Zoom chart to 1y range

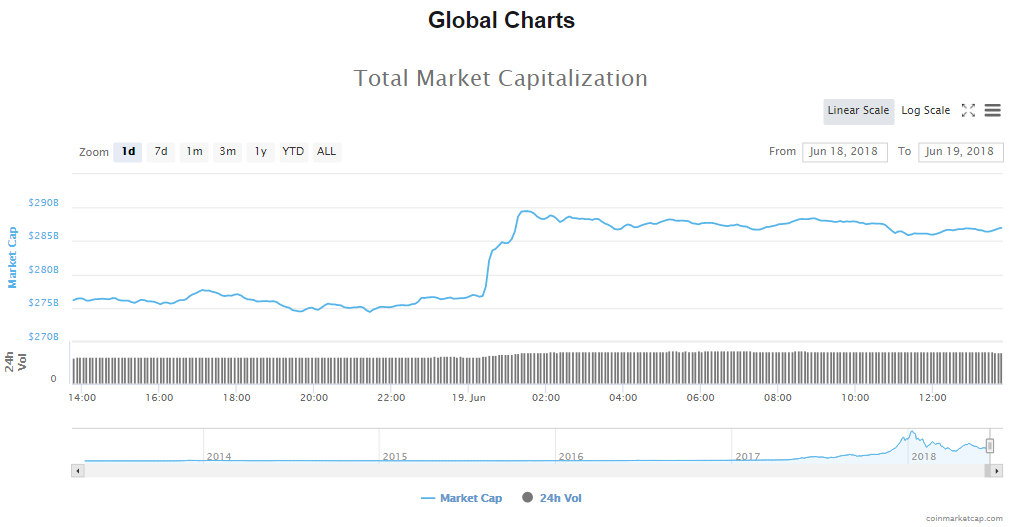(x=260, y=152)
